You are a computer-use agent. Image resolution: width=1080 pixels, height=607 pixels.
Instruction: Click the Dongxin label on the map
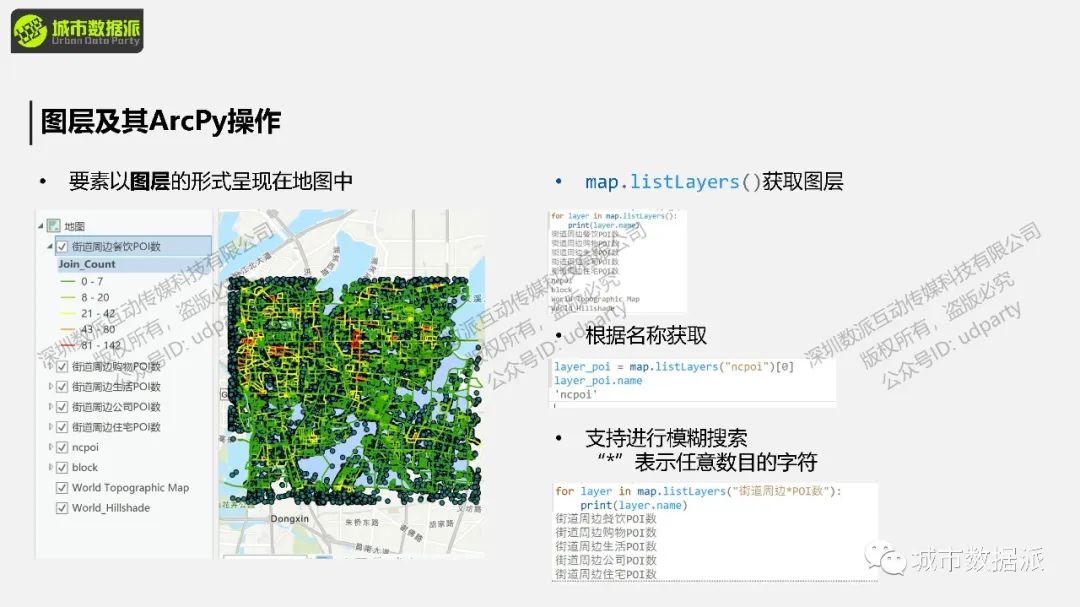[x=289, y=519]
